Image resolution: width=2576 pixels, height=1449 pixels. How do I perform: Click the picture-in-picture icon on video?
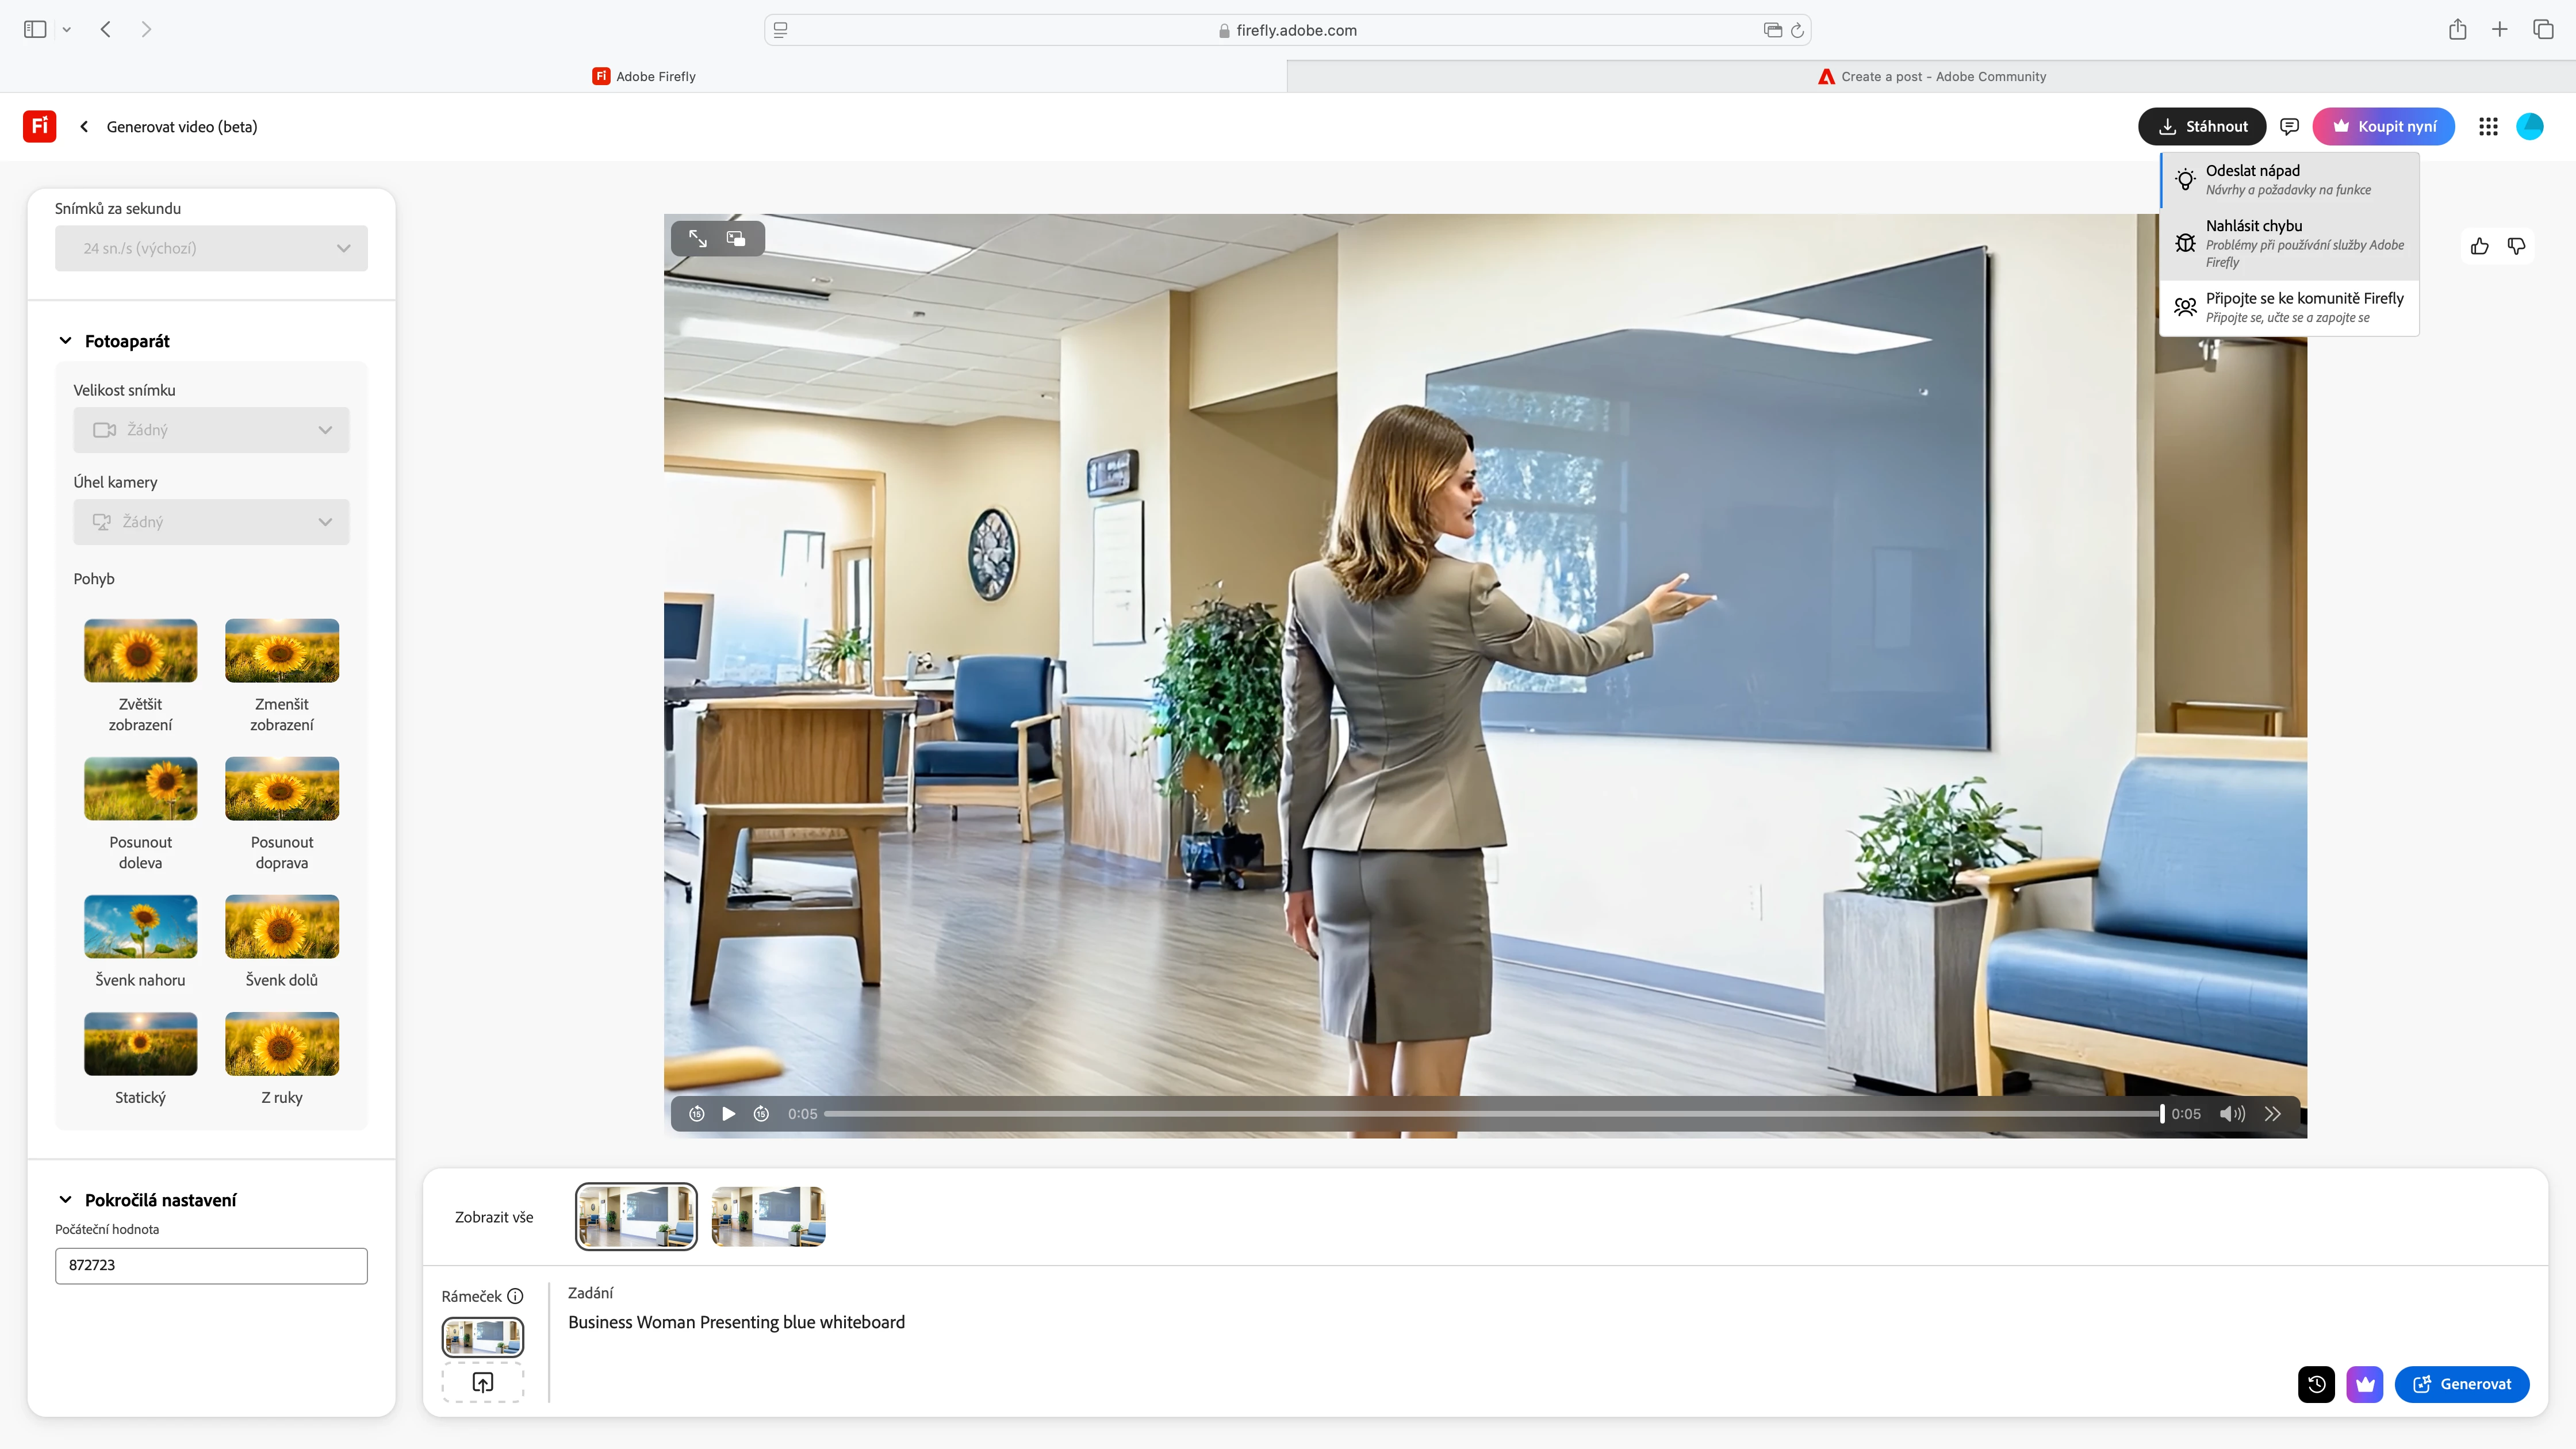coord(736,238)
